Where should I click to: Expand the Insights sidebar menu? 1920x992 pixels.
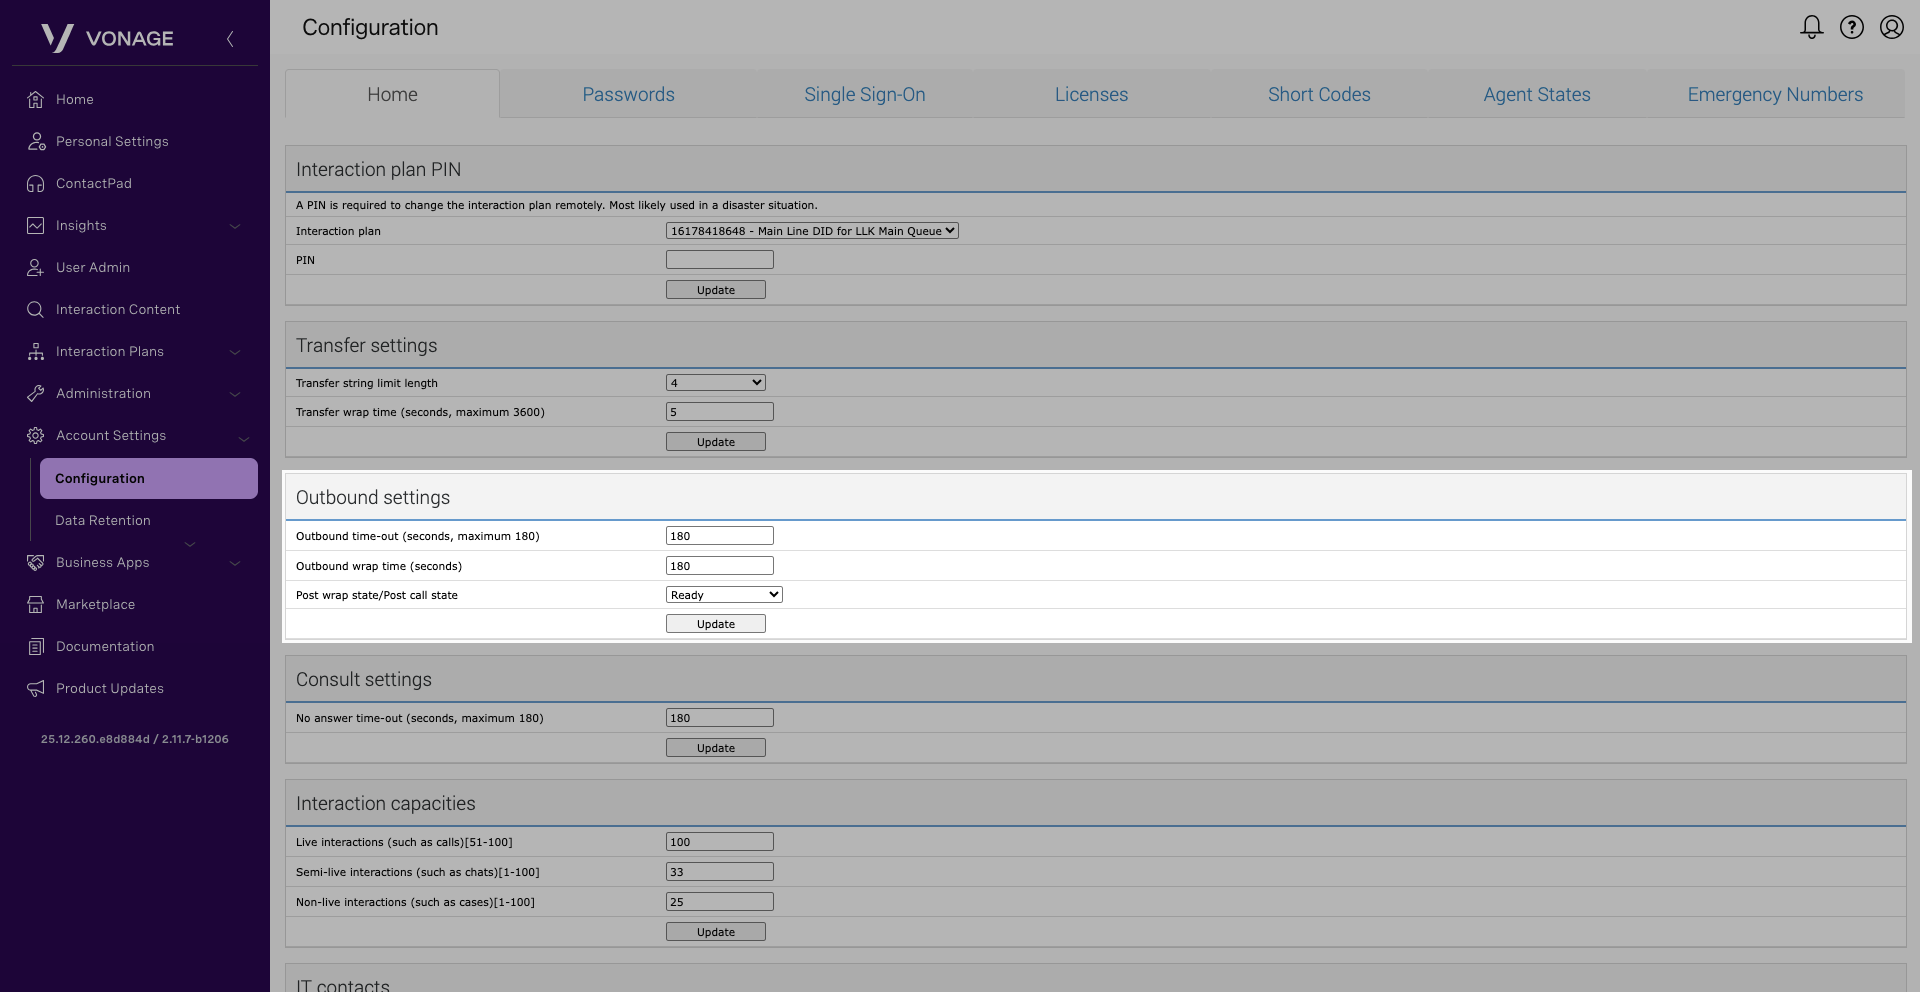(234, 226)
